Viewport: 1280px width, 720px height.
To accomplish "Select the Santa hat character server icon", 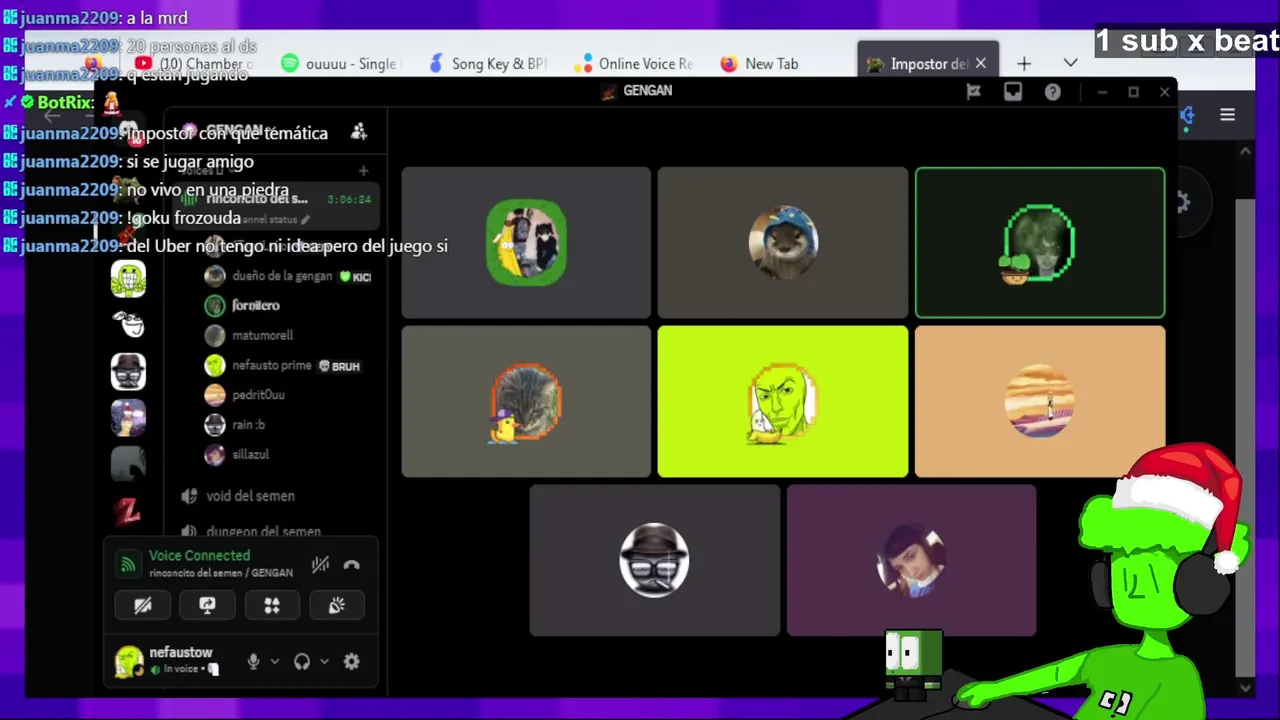I will (128, 417).
